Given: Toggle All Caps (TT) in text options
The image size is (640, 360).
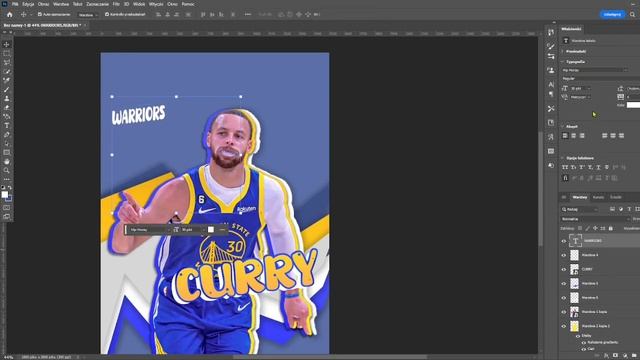Looking at the screenshot, I should [565, 167].
